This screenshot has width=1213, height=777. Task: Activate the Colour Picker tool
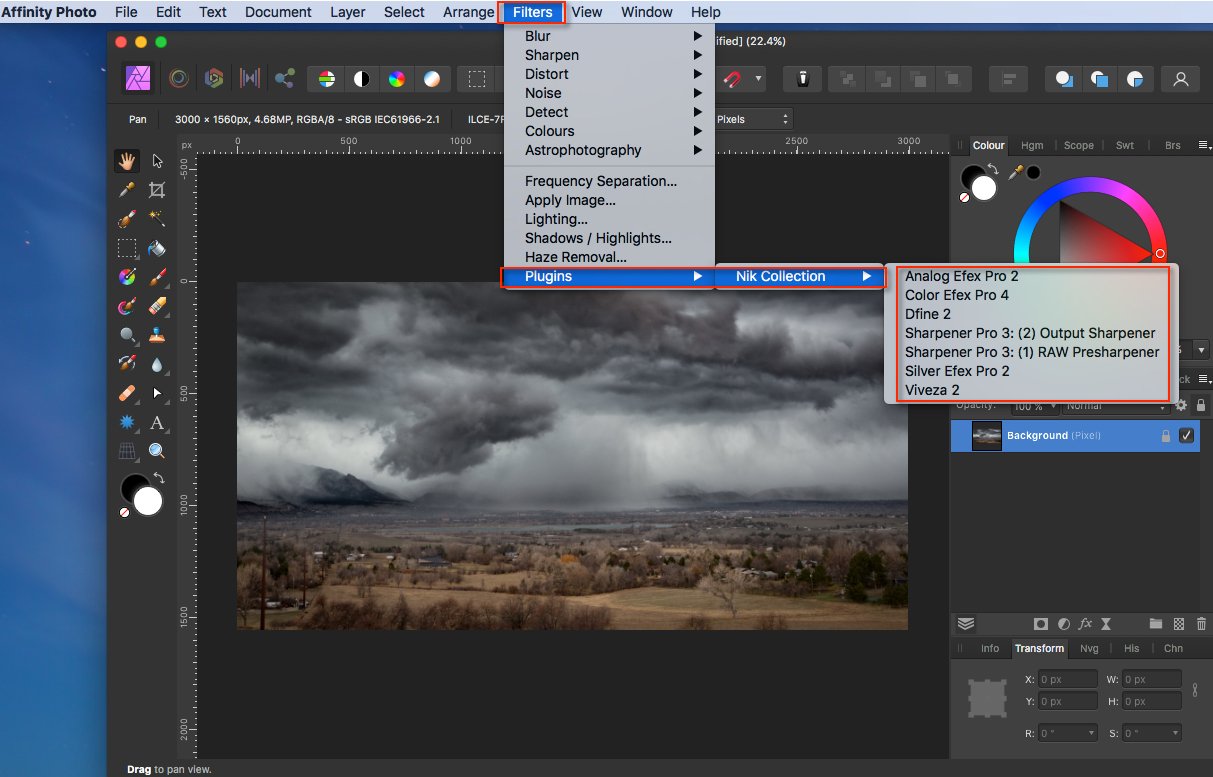(127, 188)
